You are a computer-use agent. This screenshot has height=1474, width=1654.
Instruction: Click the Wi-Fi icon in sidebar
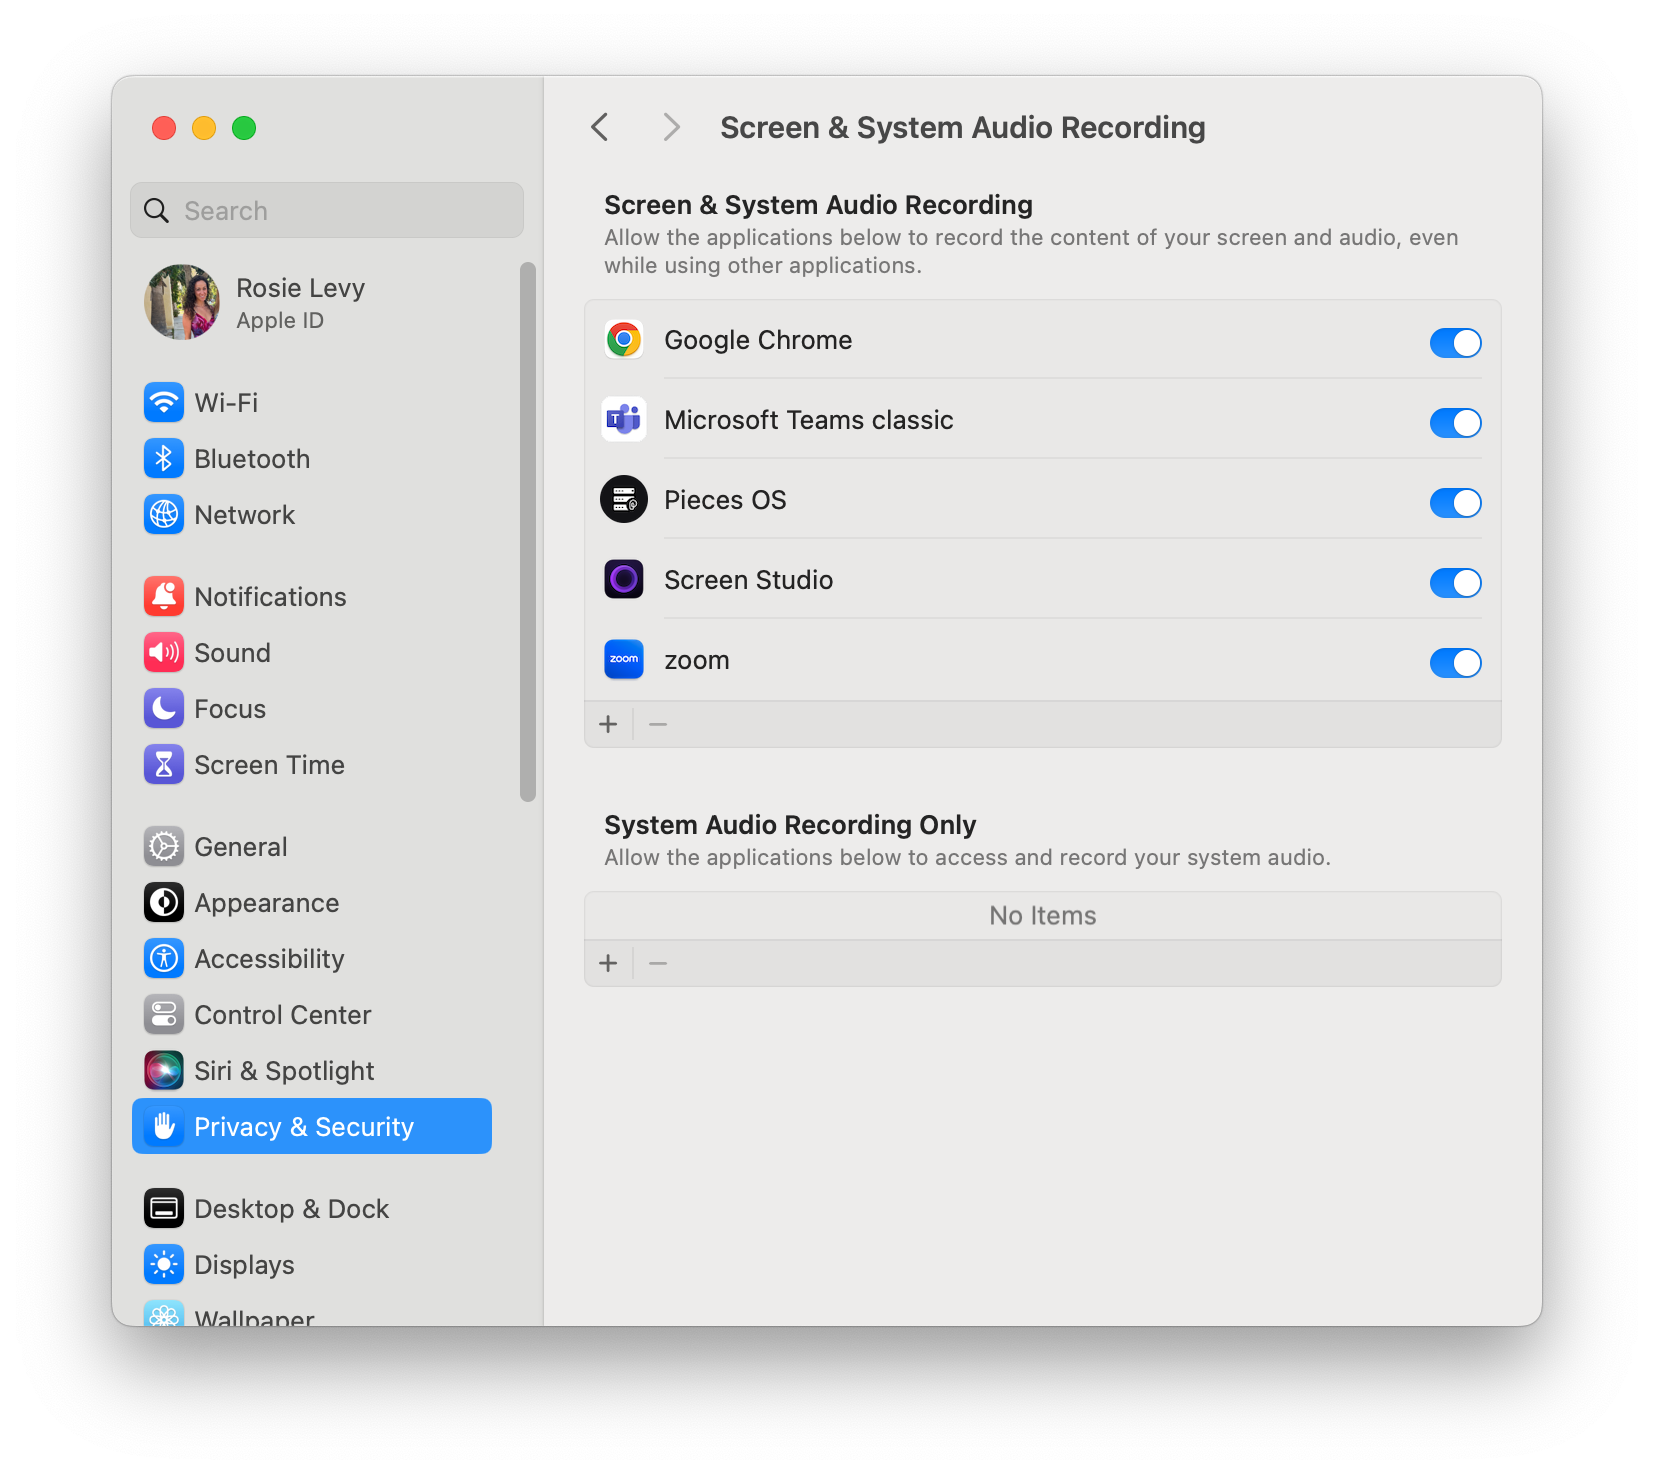coord(164,403)
